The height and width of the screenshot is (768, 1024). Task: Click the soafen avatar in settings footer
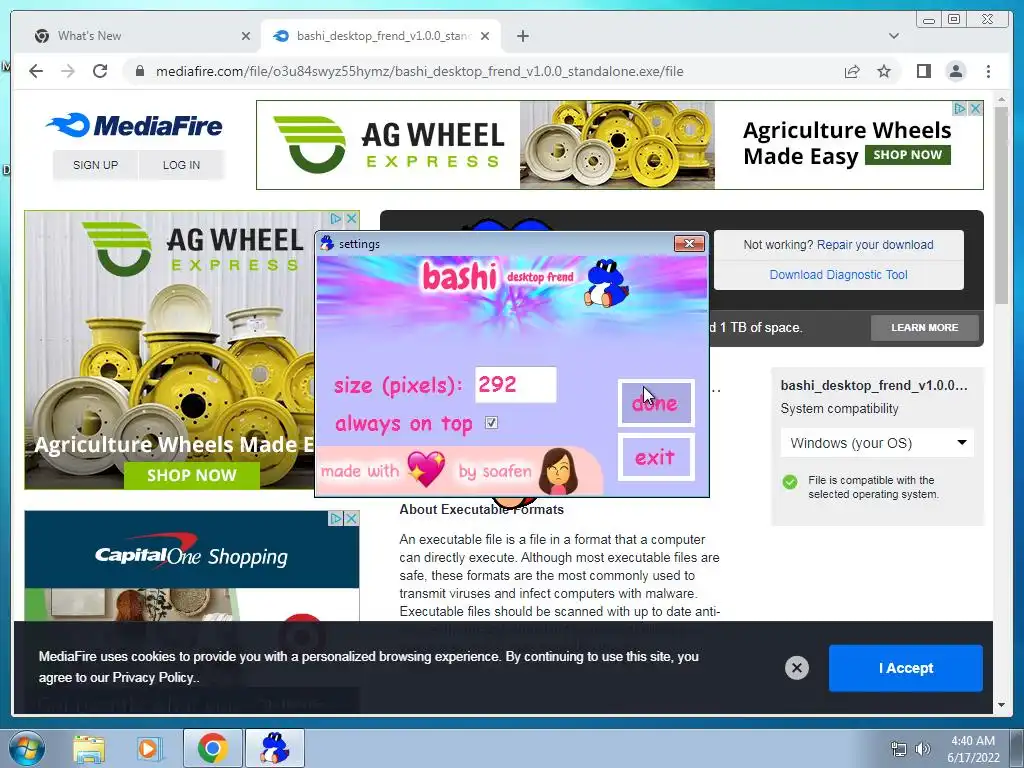[x=558, y=471]
